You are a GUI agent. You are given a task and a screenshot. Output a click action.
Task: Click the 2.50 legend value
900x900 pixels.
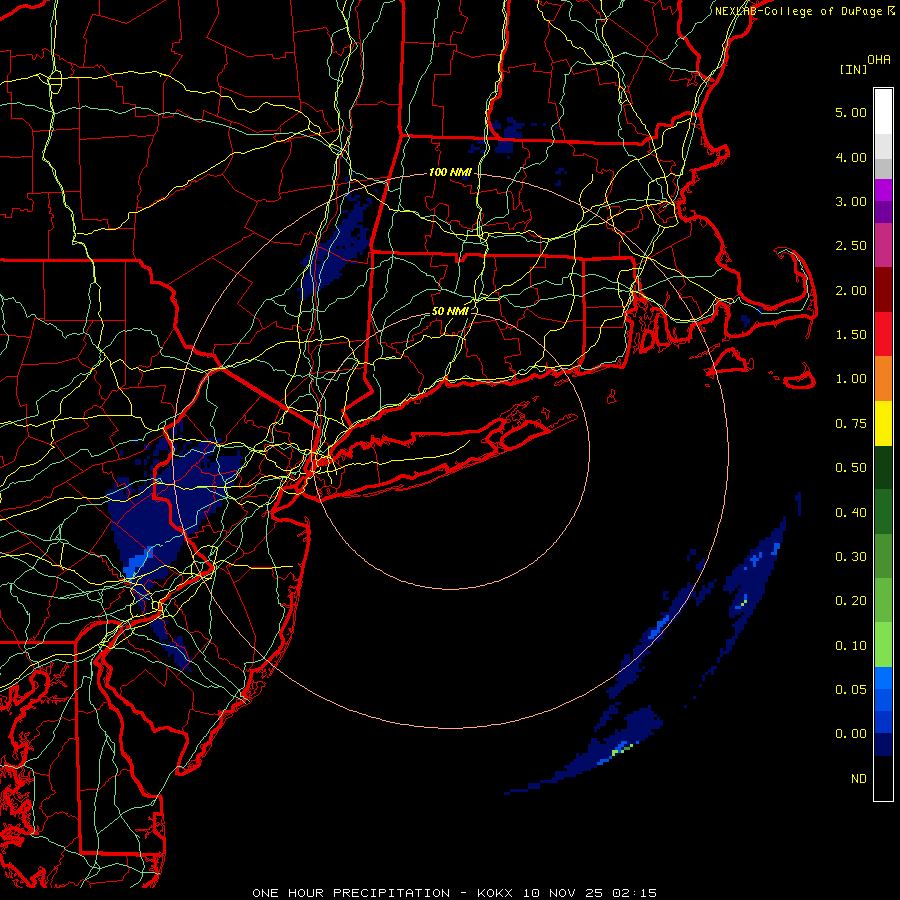(x=851, y=246)
